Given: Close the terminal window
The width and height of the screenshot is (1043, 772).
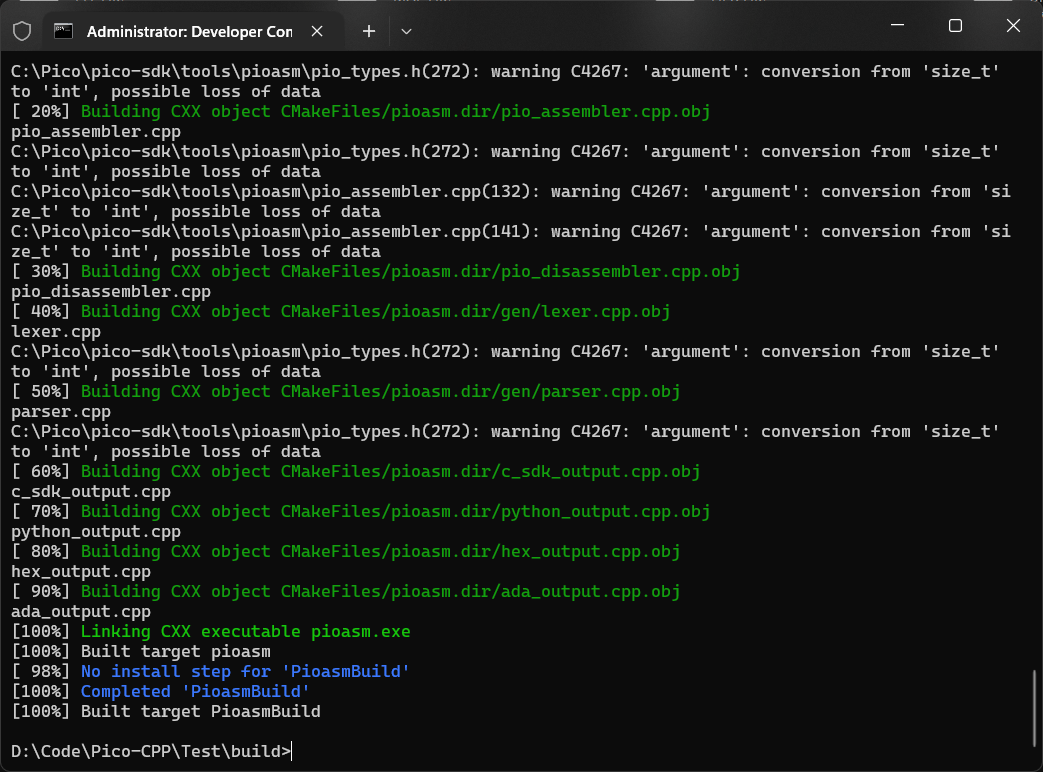Looking at the screenshot, I should 1013,25.
